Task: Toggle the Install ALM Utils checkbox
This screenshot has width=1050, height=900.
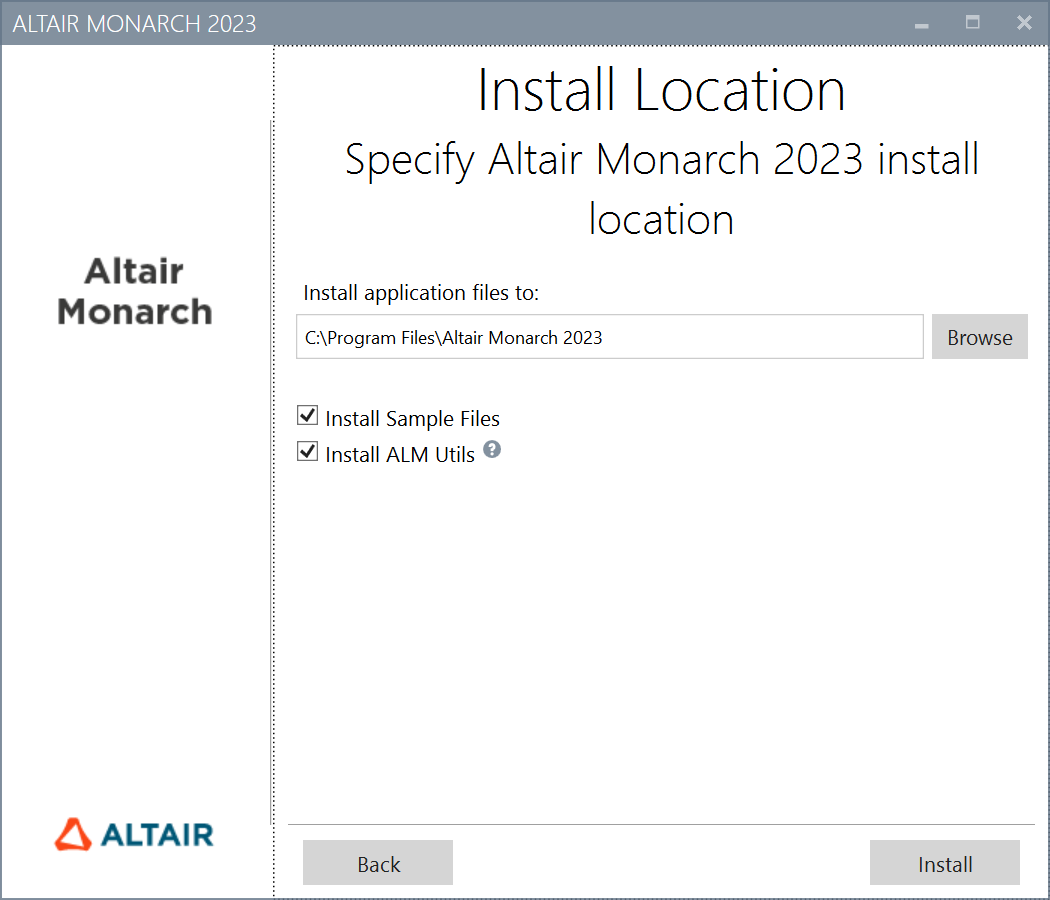Action: click(x=307, y=452)
